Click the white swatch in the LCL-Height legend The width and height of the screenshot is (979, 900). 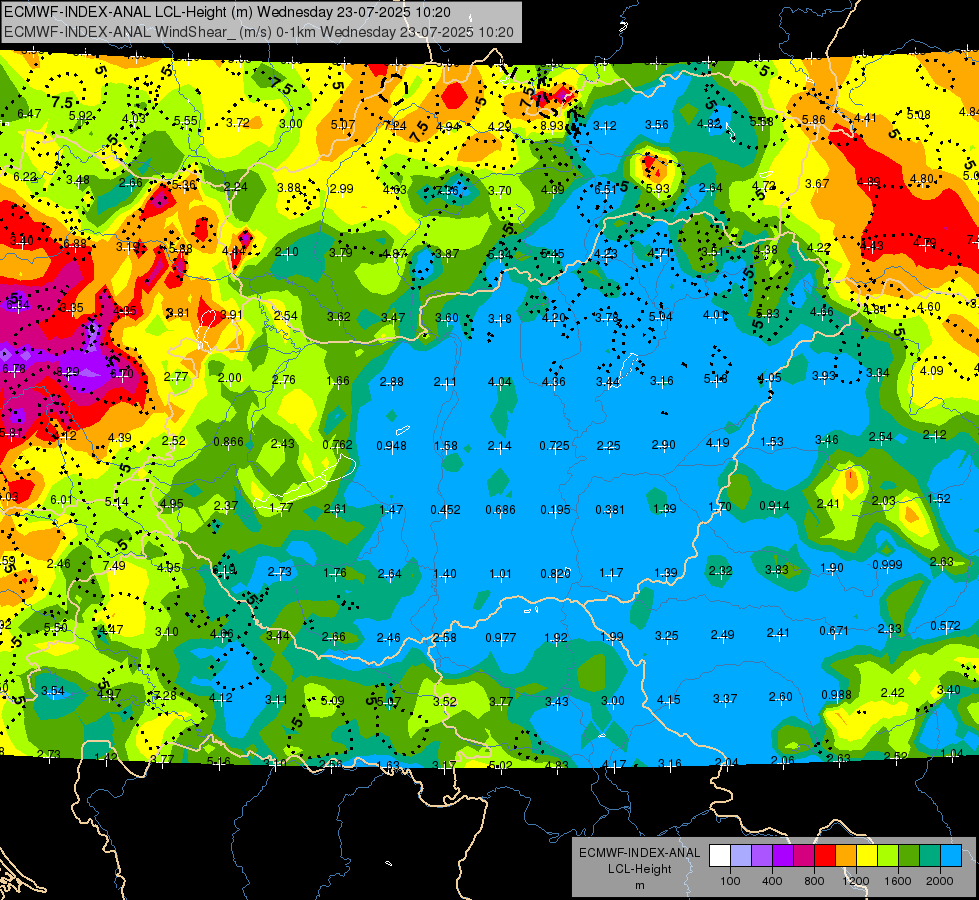720,856
